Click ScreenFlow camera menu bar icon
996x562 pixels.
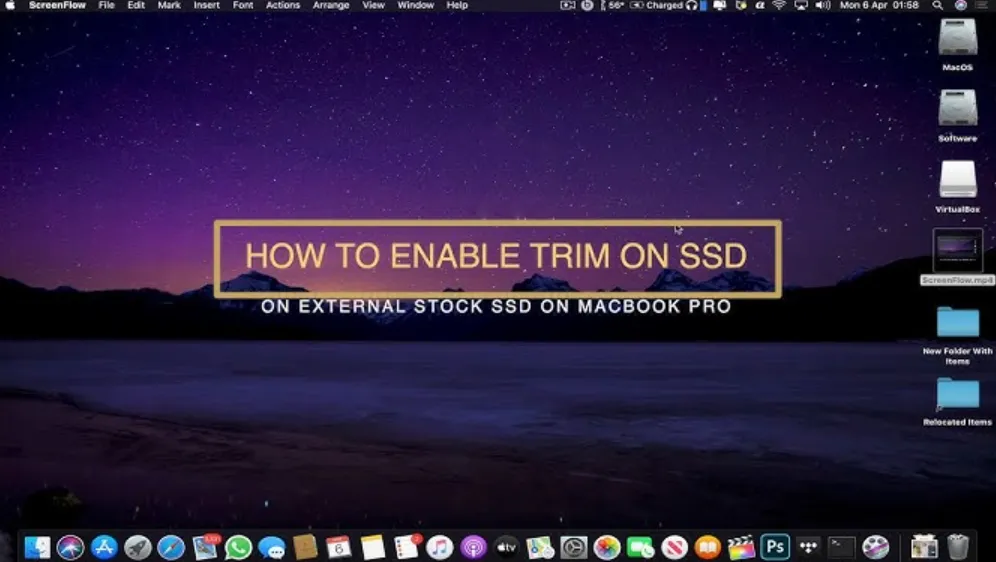pos(567,5)
